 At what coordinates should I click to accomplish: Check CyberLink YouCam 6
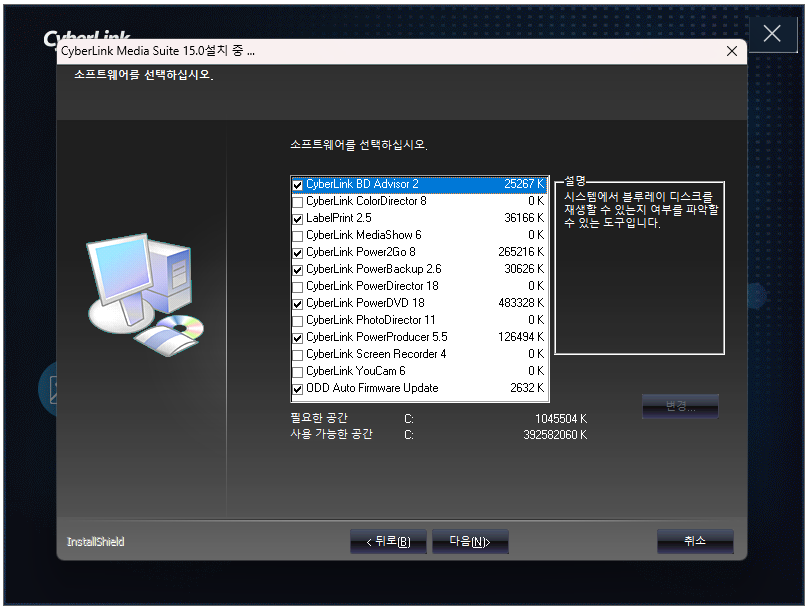point(296,372)
